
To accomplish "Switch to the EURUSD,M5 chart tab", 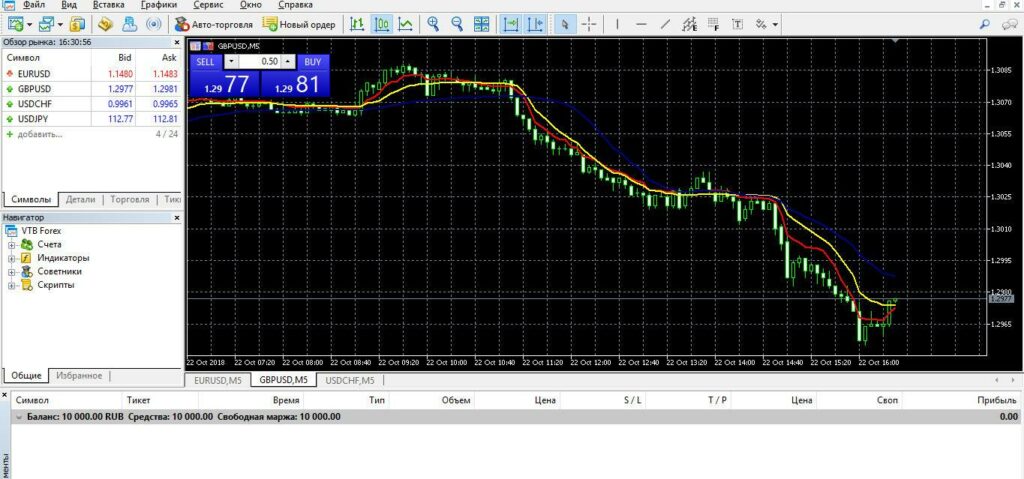I will pyautogui.click(x=218, y=381).
